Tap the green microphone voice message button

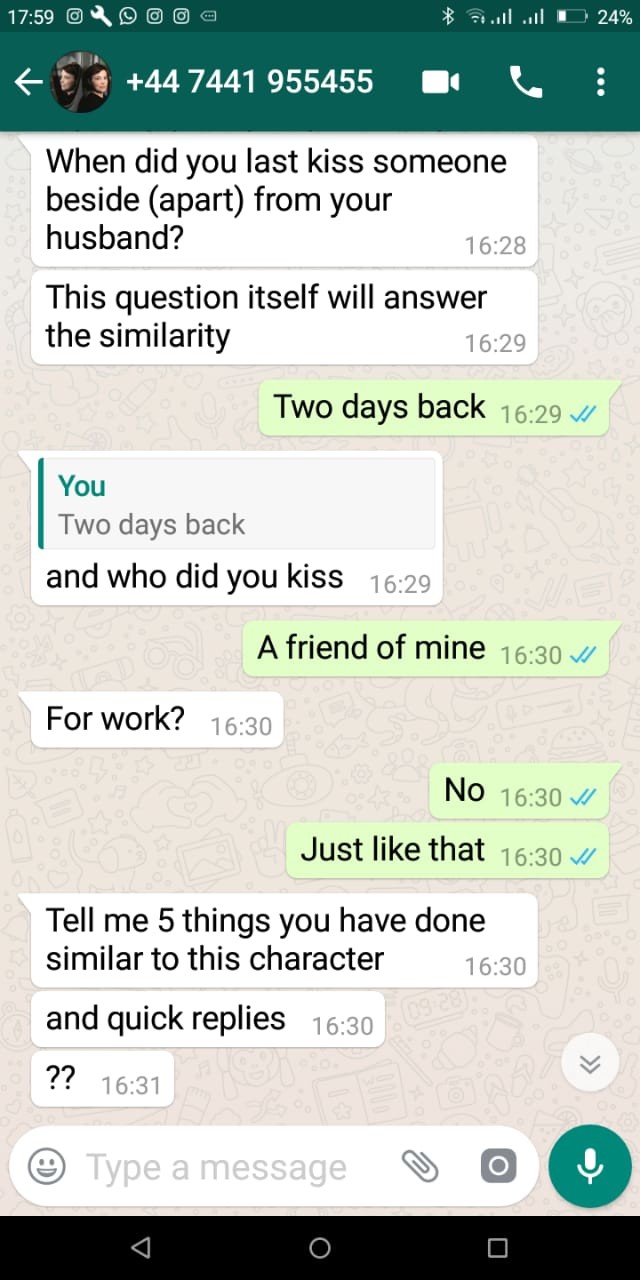coord(590,1167)
